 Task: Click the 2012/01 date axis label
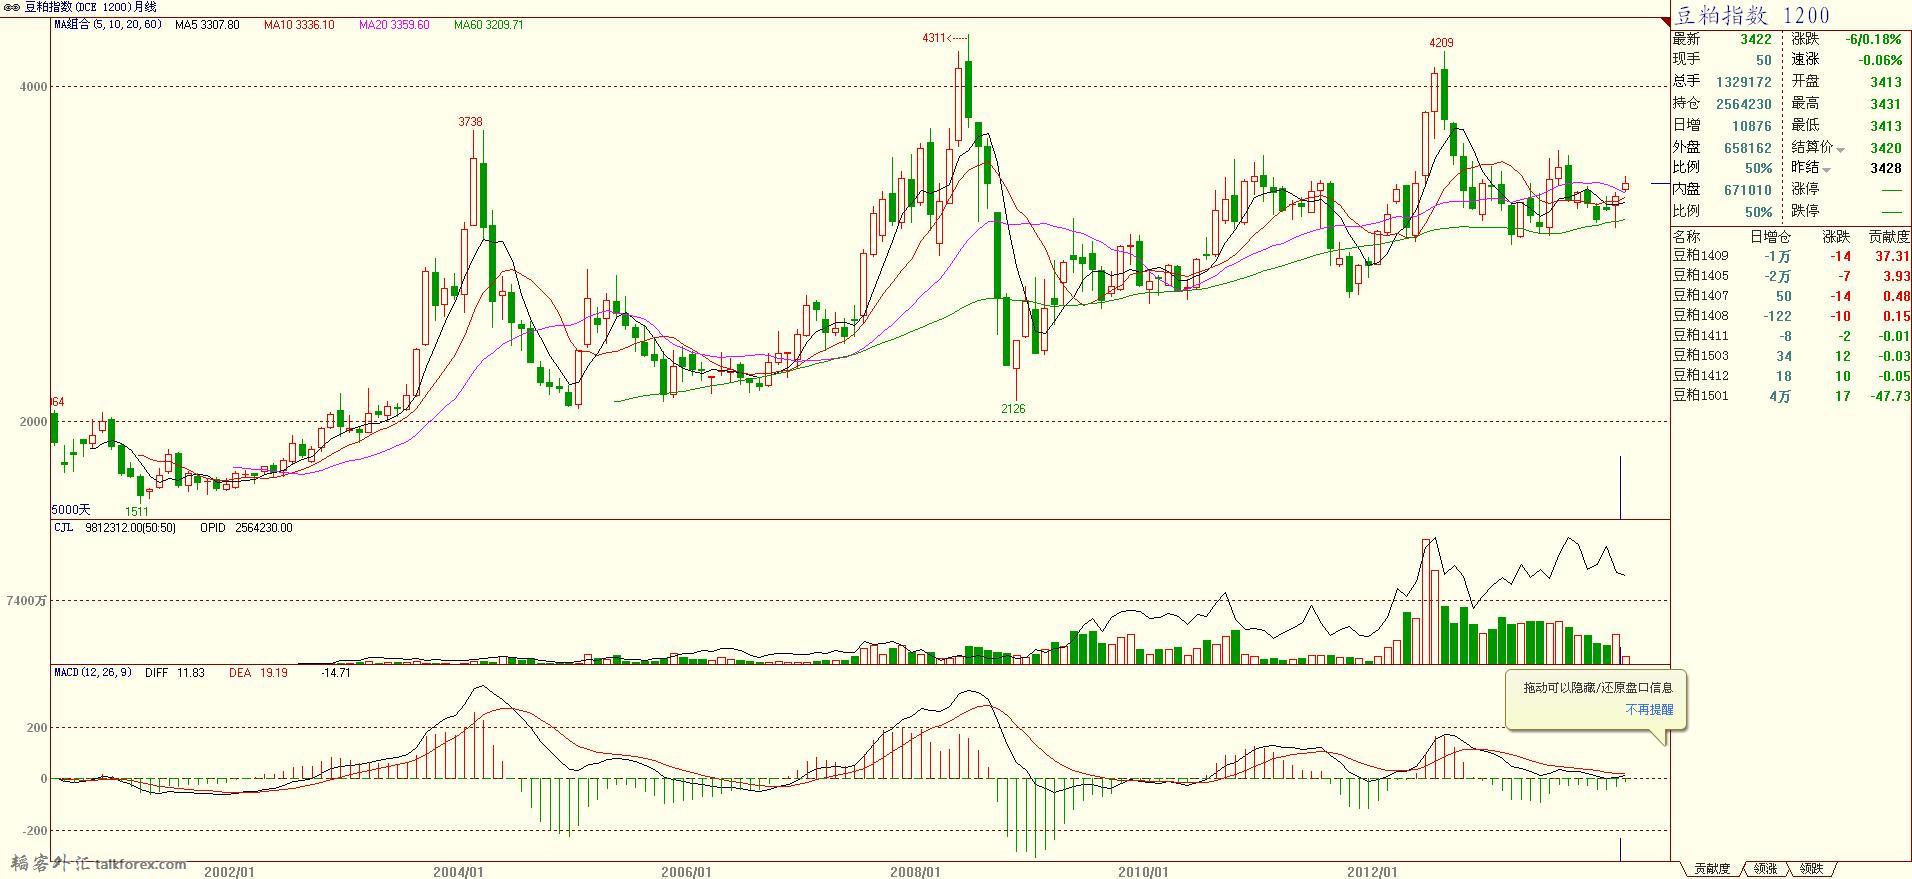(x=1372, y=872)
